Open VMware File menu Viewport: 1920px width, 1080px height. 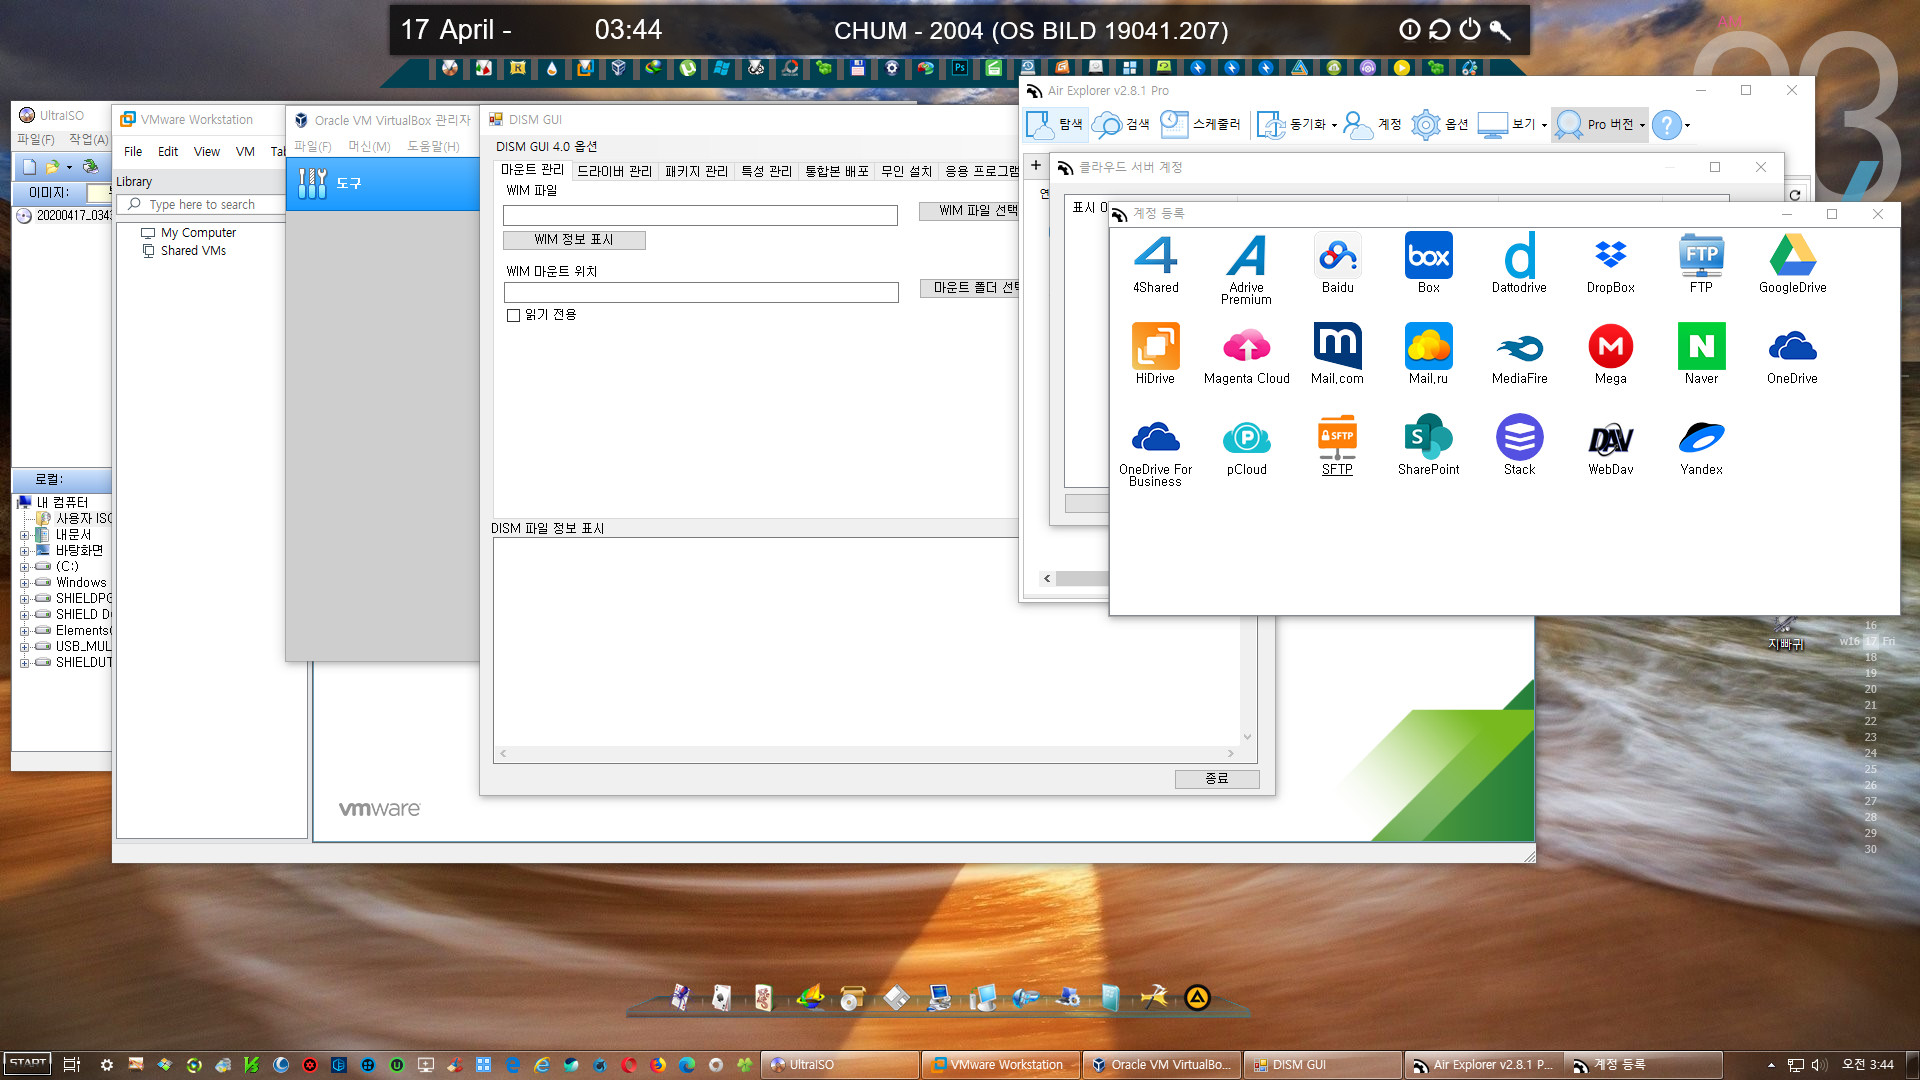[x=133, y=152]
